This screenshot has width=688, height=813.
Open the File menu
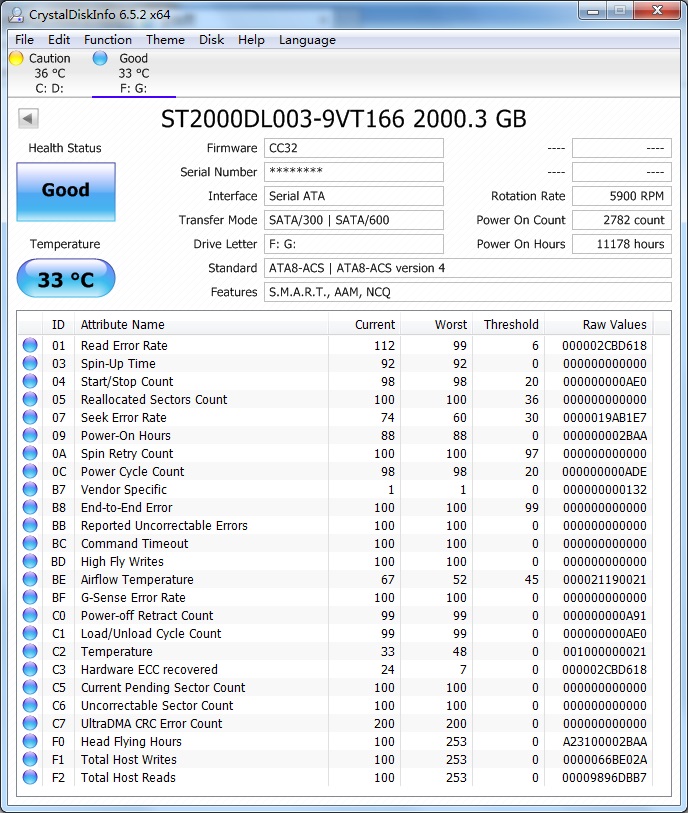(x=24, y=40)
